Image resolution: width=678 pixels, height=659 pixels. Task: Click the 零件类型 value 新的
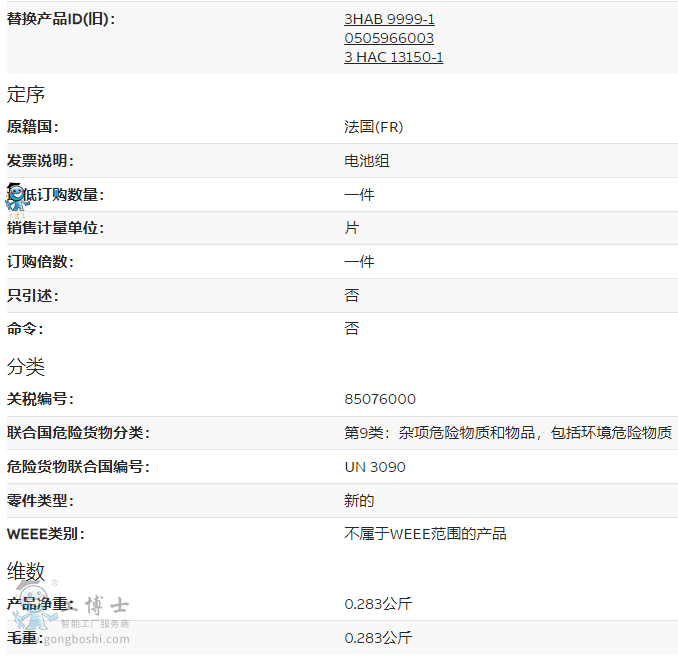[x=359, y=500]
